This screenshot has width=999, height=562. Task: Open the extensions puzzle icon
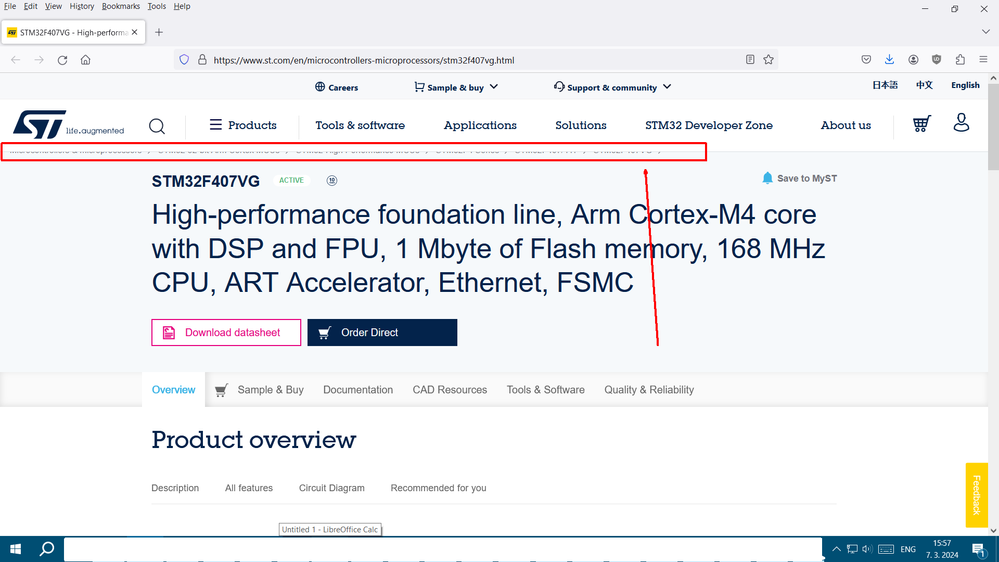point(960,60)
